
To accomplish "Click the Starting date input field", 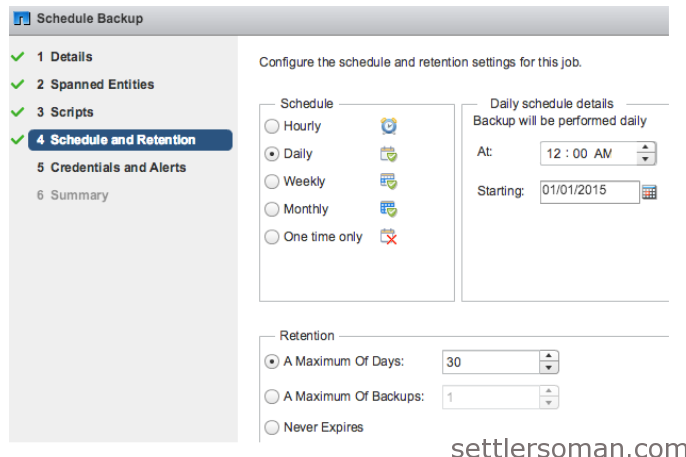I will [x=589, y=192].
